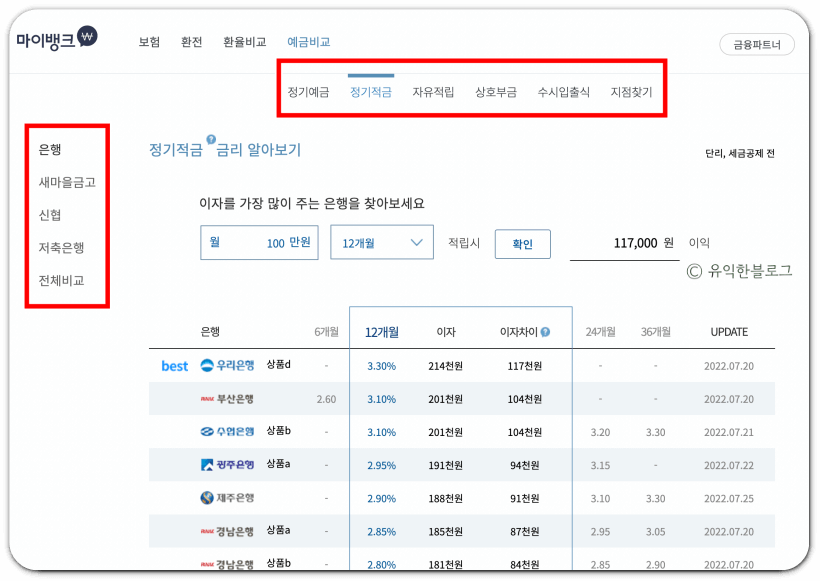Click the 3.20 24-month rate for 수협은행
Viewport: 820px width, 581px height.
pyautogui.click(x=600, y=432)
